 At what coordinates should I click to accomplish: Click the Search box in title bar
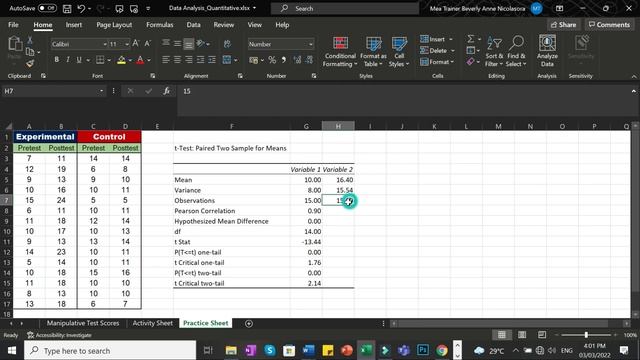(x=345, y=8)
